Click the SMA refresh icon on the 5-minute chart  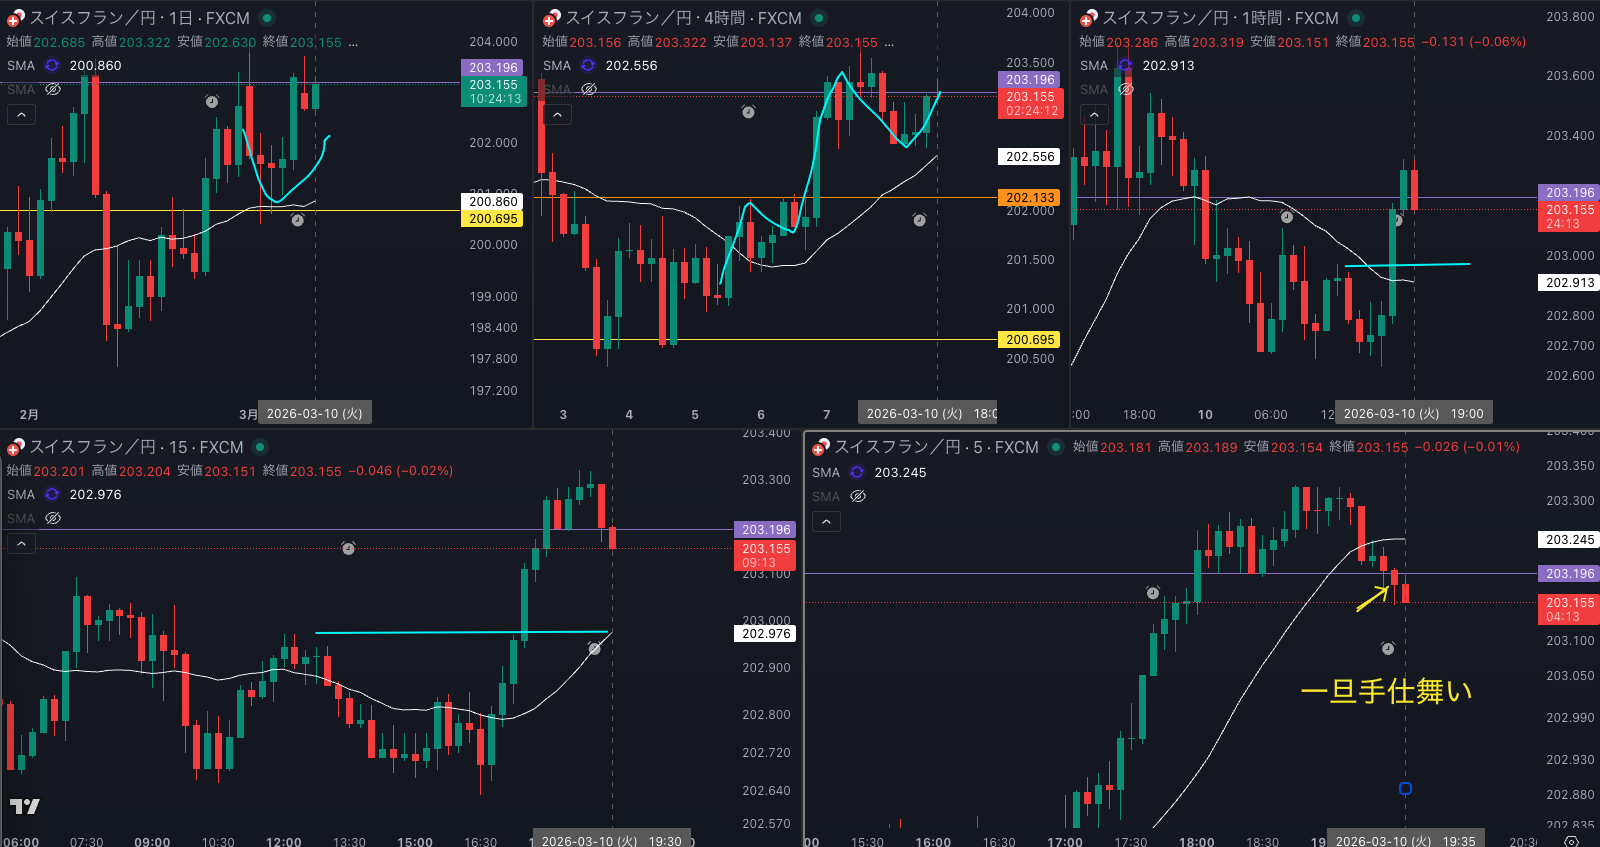tap(857, 472)
